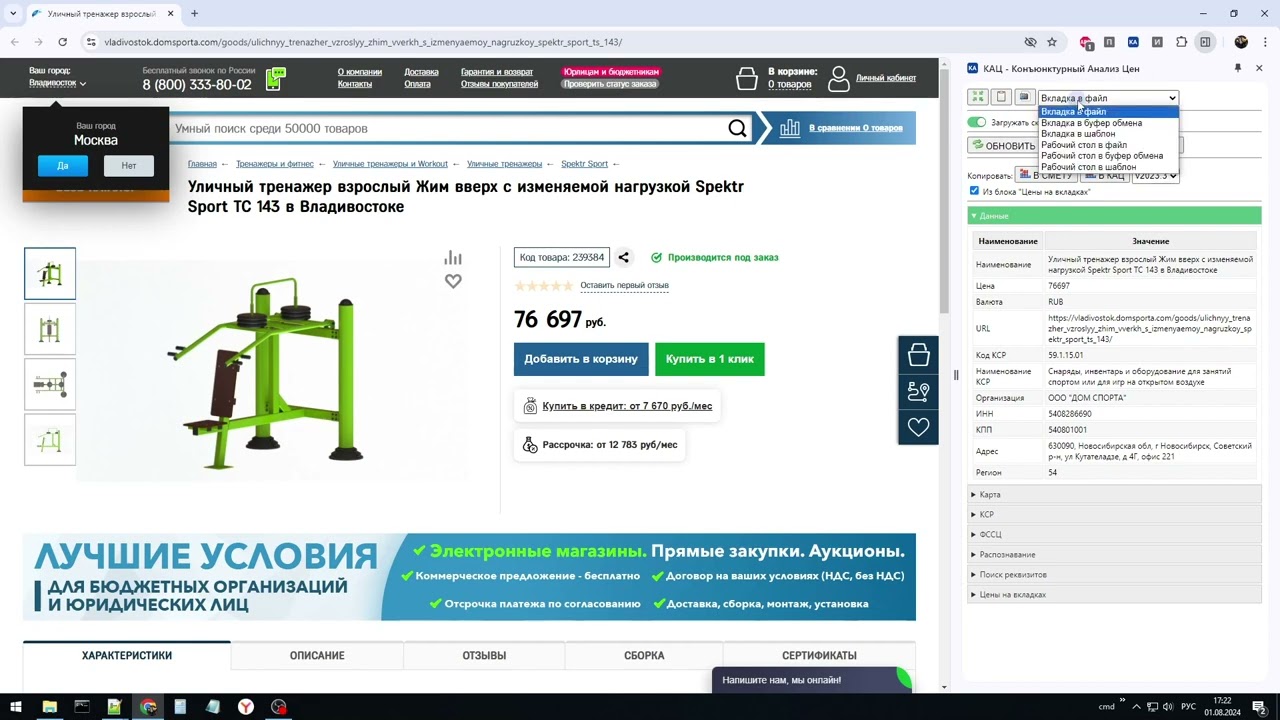This screenshot has height=720, width=1280.
Task: Close the КАЦ side panel
Action: (1259, 68)
